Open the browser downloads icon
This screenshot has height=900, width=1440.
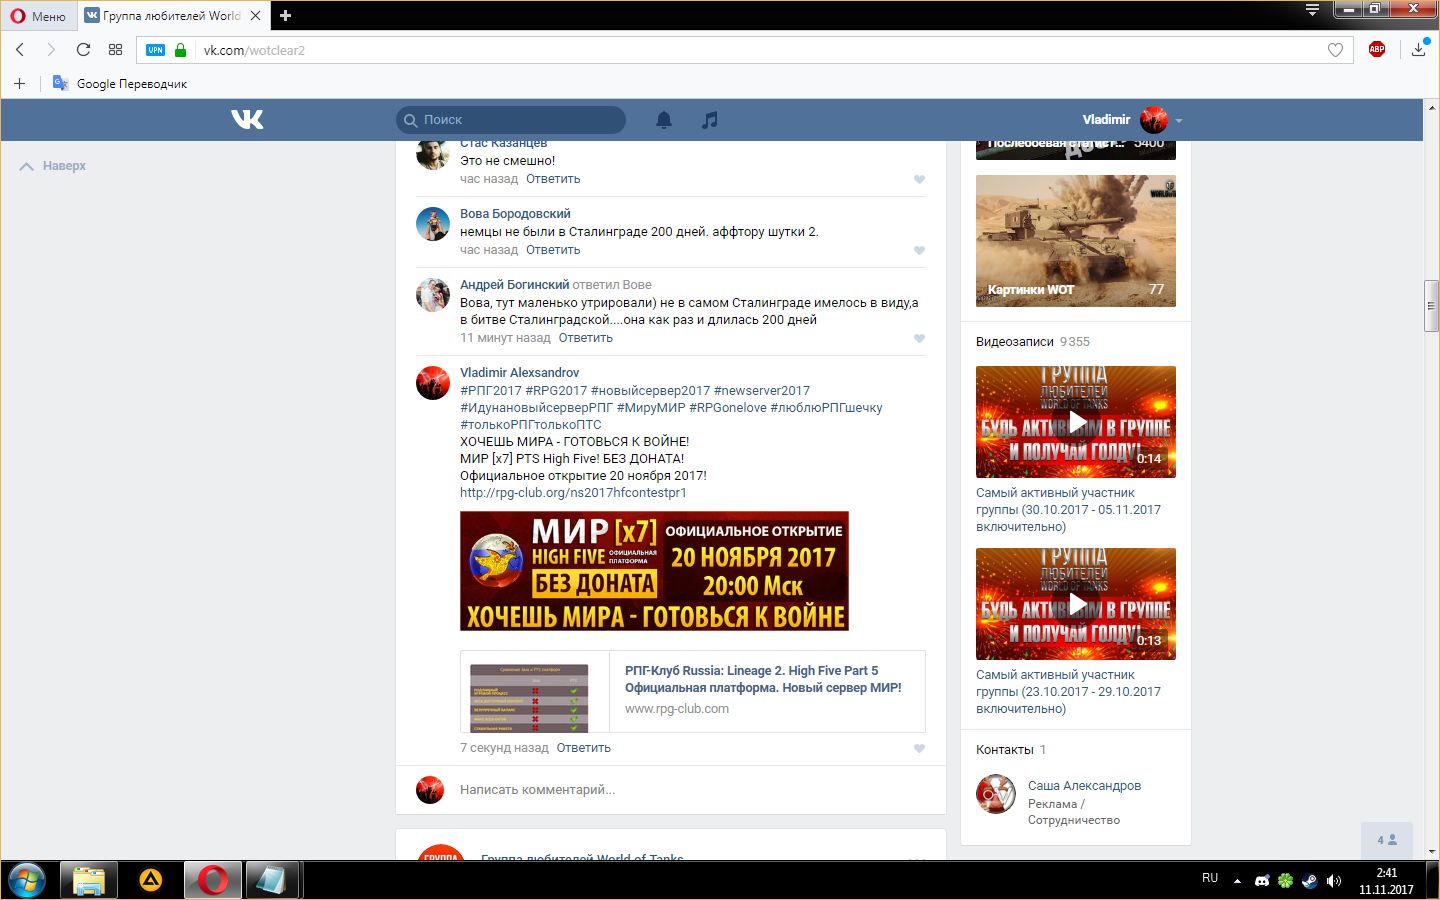[x=1419, y=49]
